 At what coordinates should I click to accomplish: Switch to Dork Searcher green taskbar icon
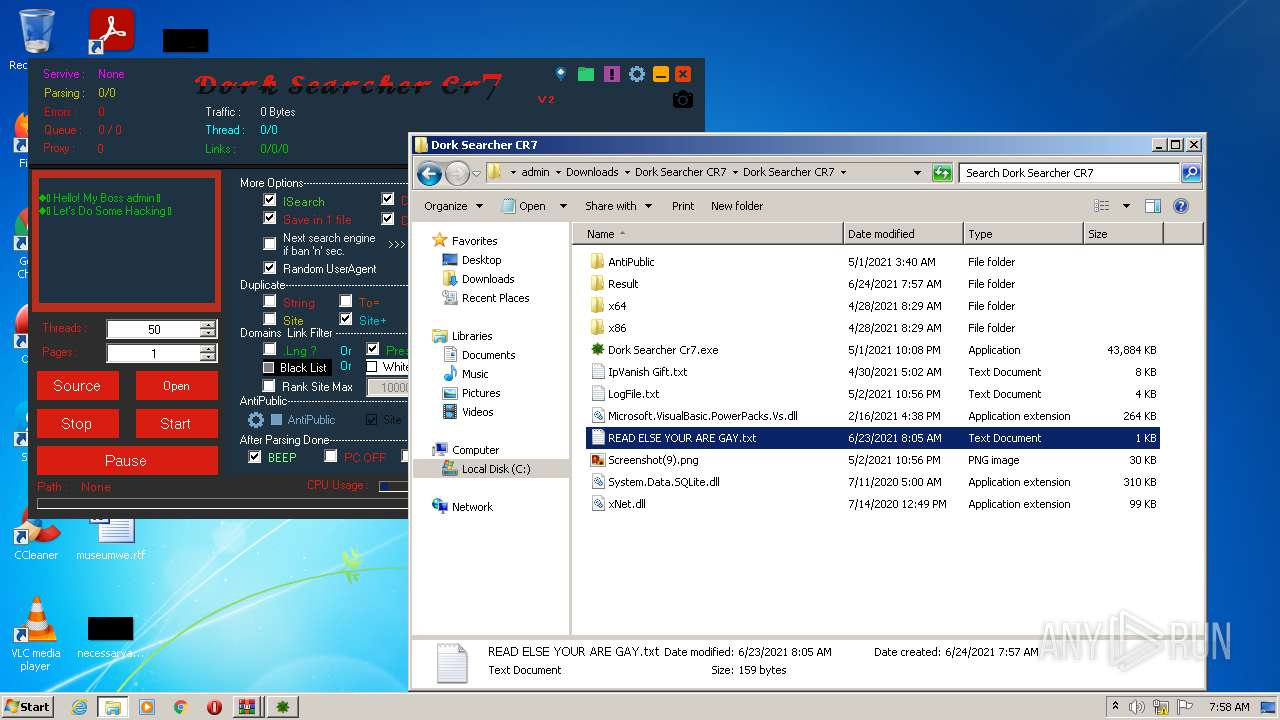coord(283,707)
